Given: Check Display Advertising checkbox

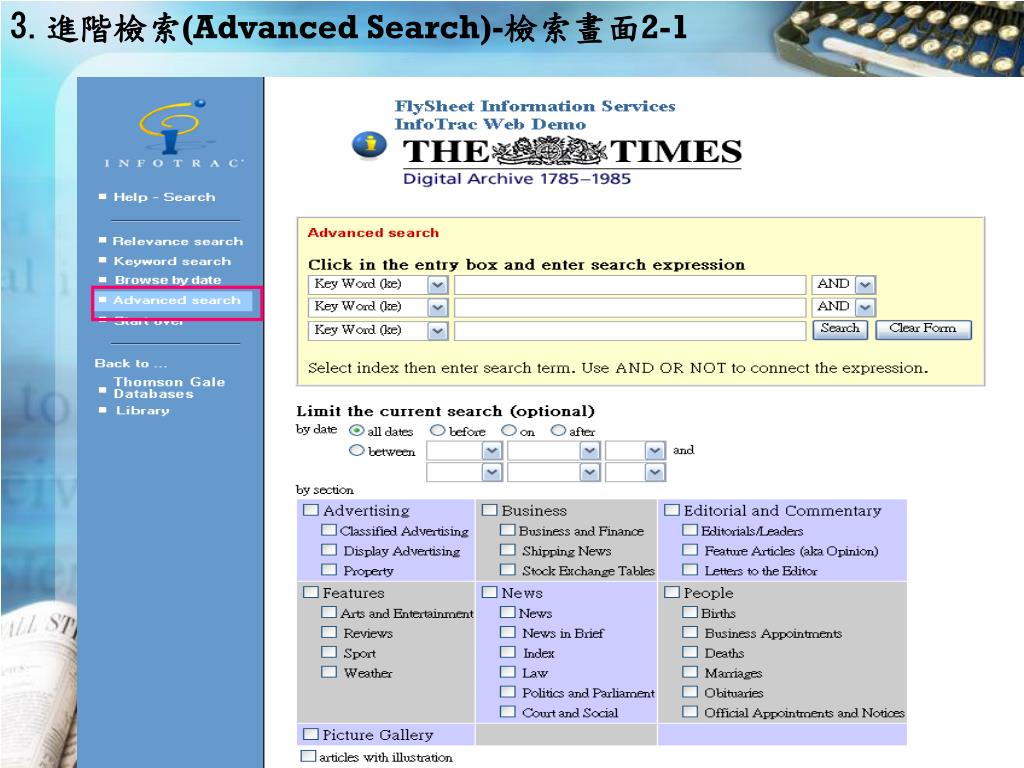Looking at the screenshot, I should 329,550.
